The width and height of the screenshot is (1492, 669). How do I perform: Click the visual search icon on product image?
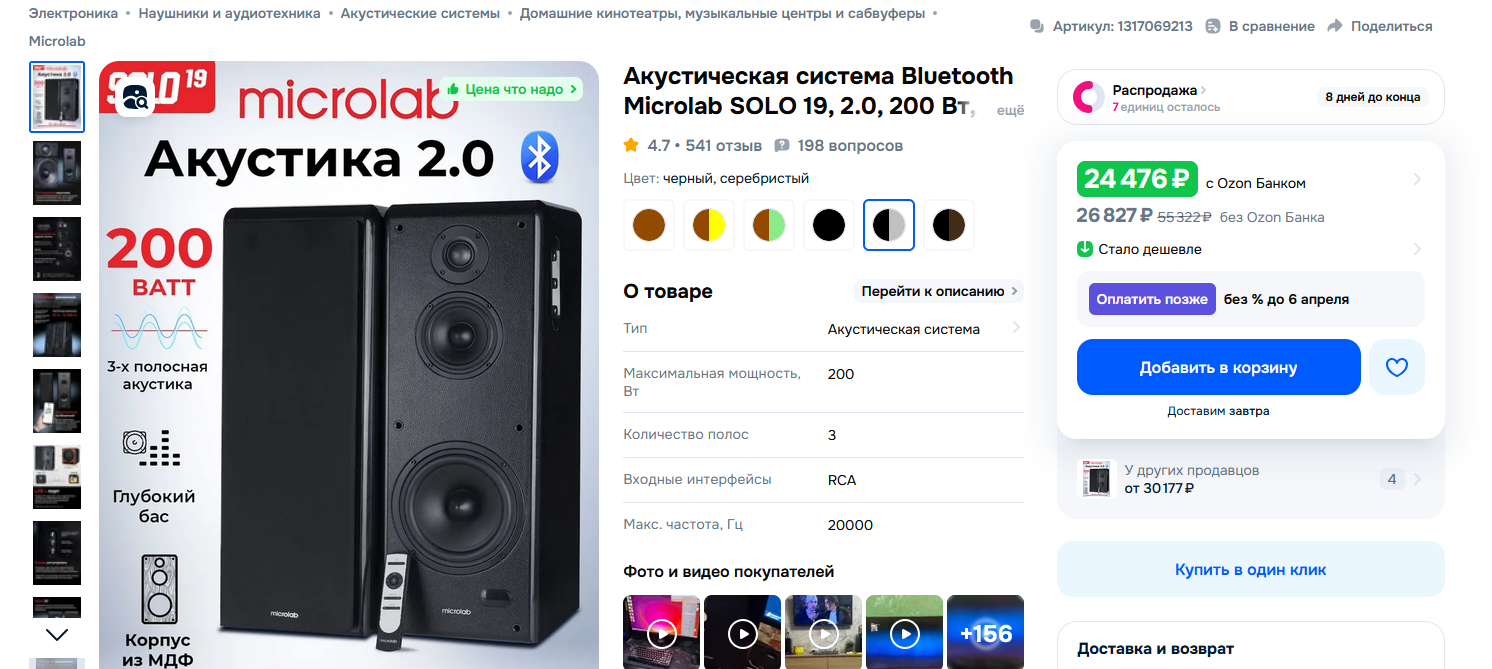pyautogui.click(x=135, y=97)
